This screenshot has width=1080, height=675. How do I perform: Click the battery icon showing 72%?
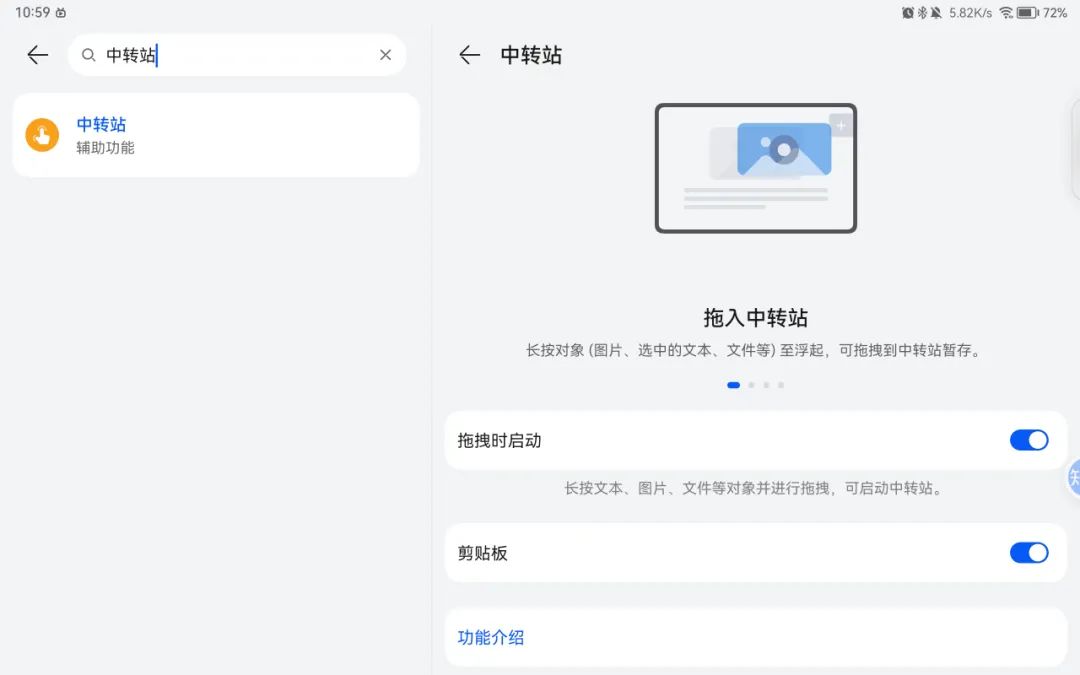point(1027,12)
